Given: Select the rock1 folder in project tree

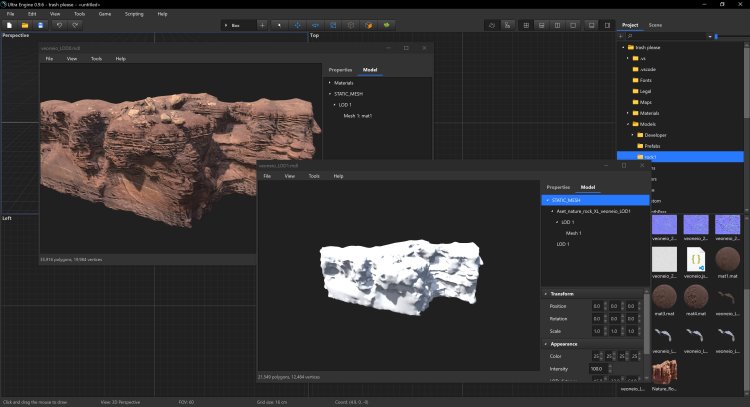Looking at the screenshot, I should point(650,157).
